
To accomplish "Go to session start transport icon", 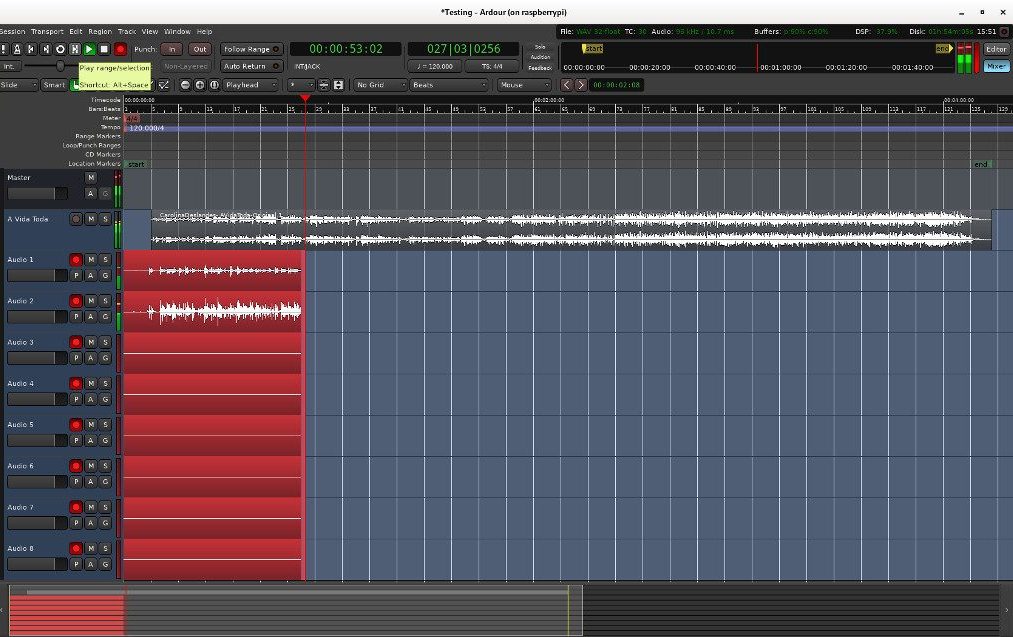I will 31,49.
